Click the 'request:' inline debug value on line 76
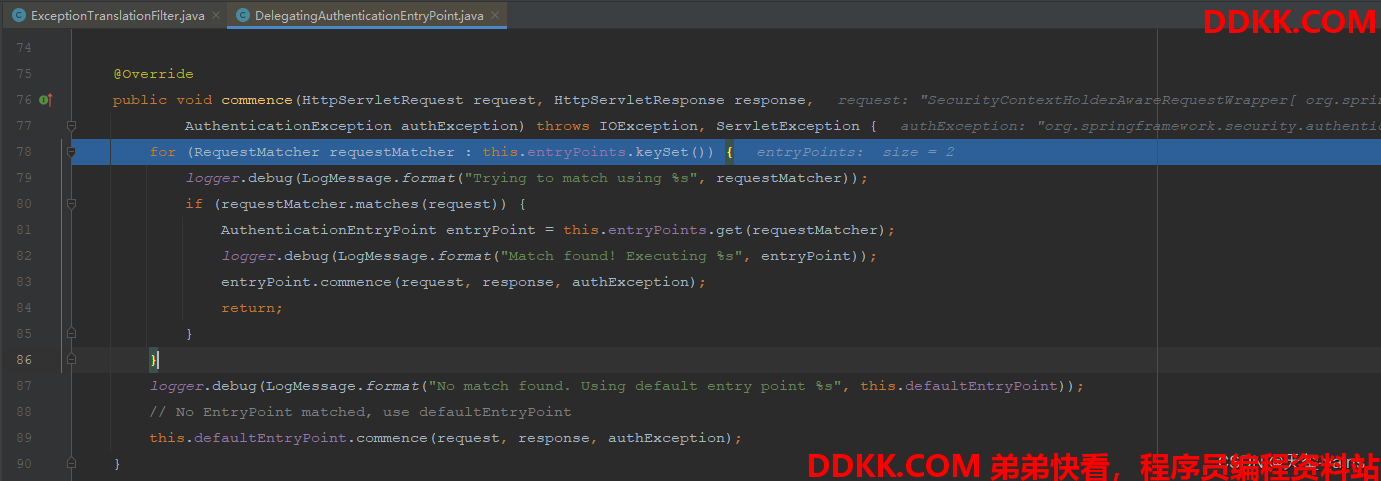Viewport: 1381px width, 481px height. click(1109, 100)
